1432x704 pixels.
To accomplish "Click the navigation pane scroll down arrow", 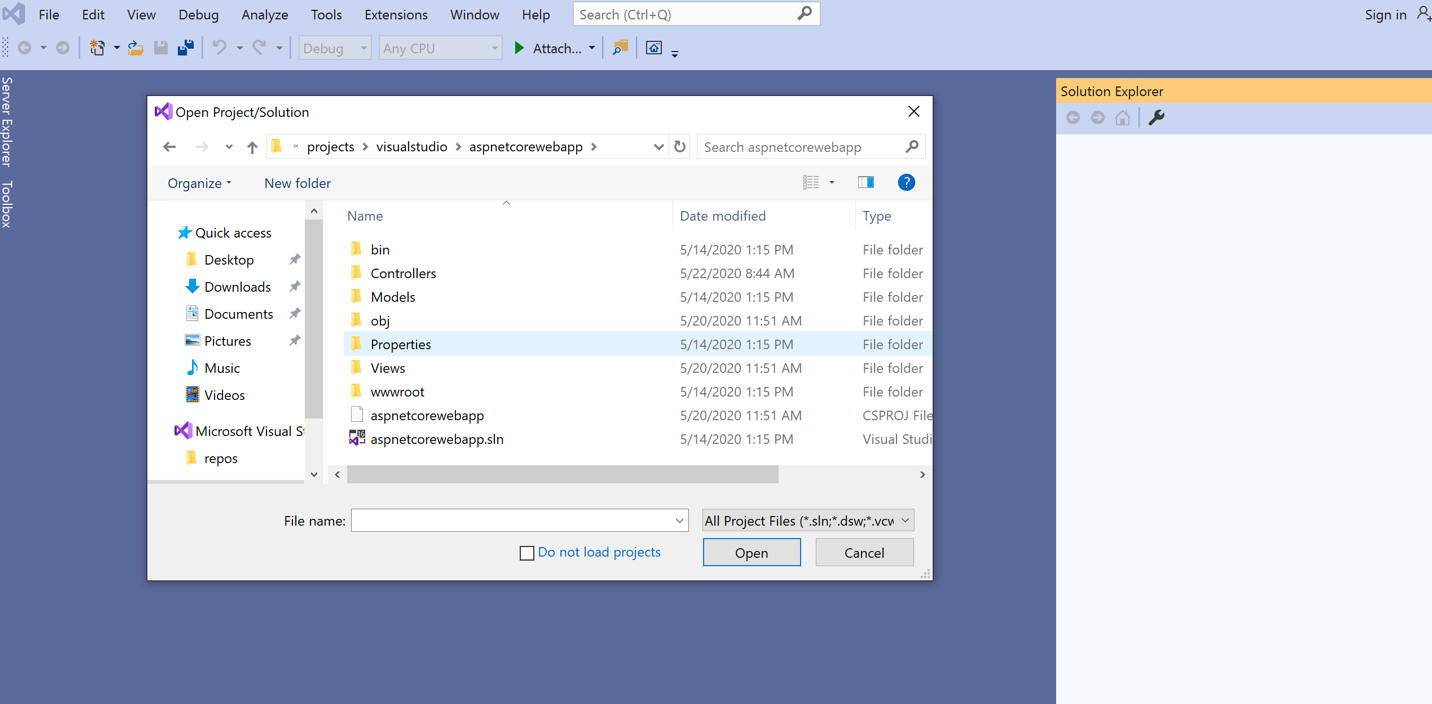I will point(314,475).
